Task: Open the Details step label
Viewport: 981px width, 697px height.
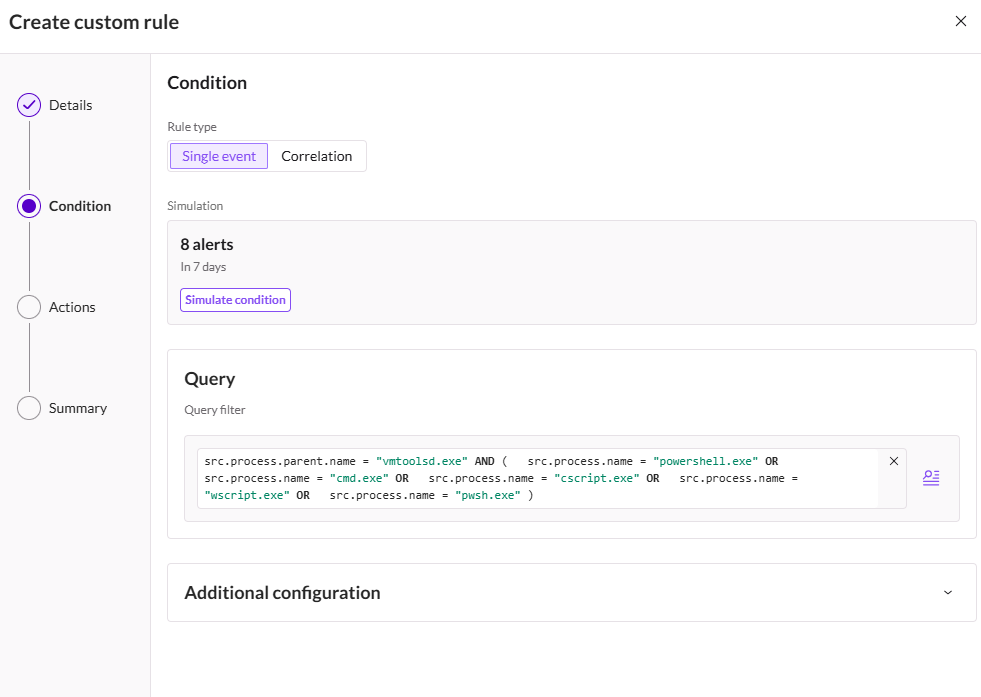Action: coord(71,105)
